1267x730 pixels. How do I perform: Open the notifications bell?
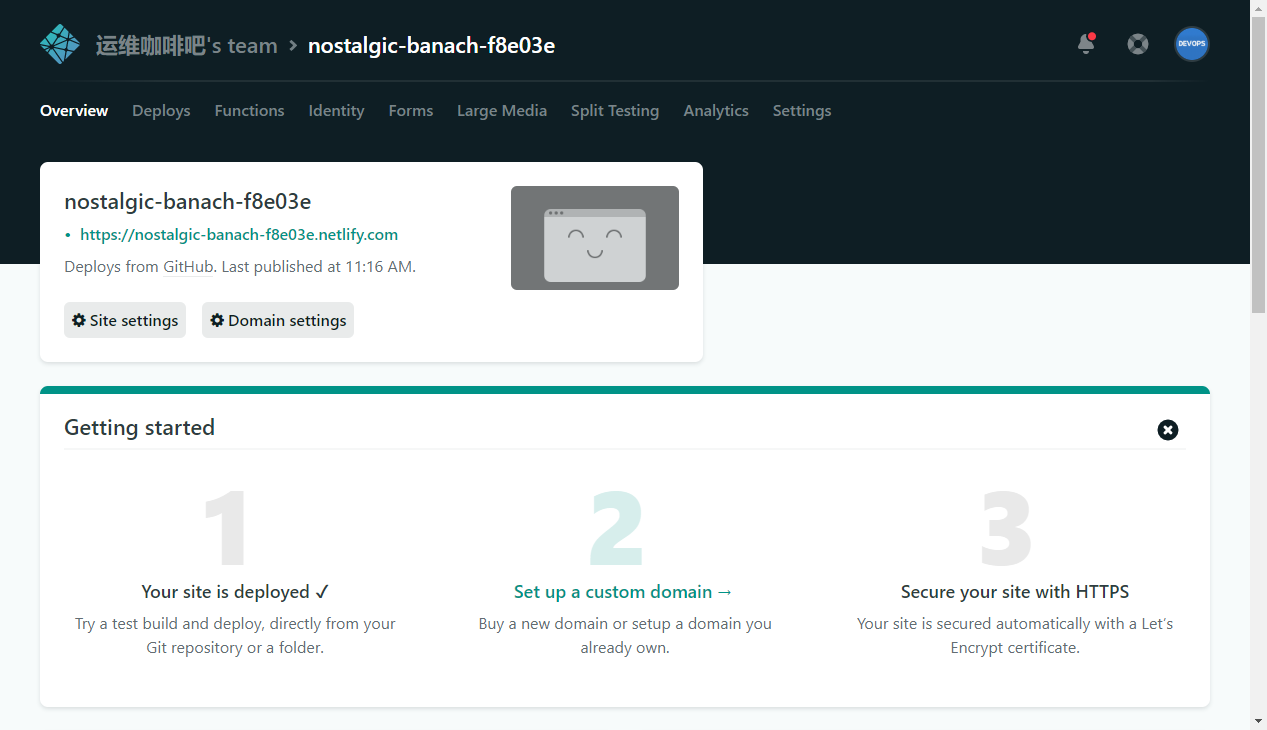(1086, 44)
